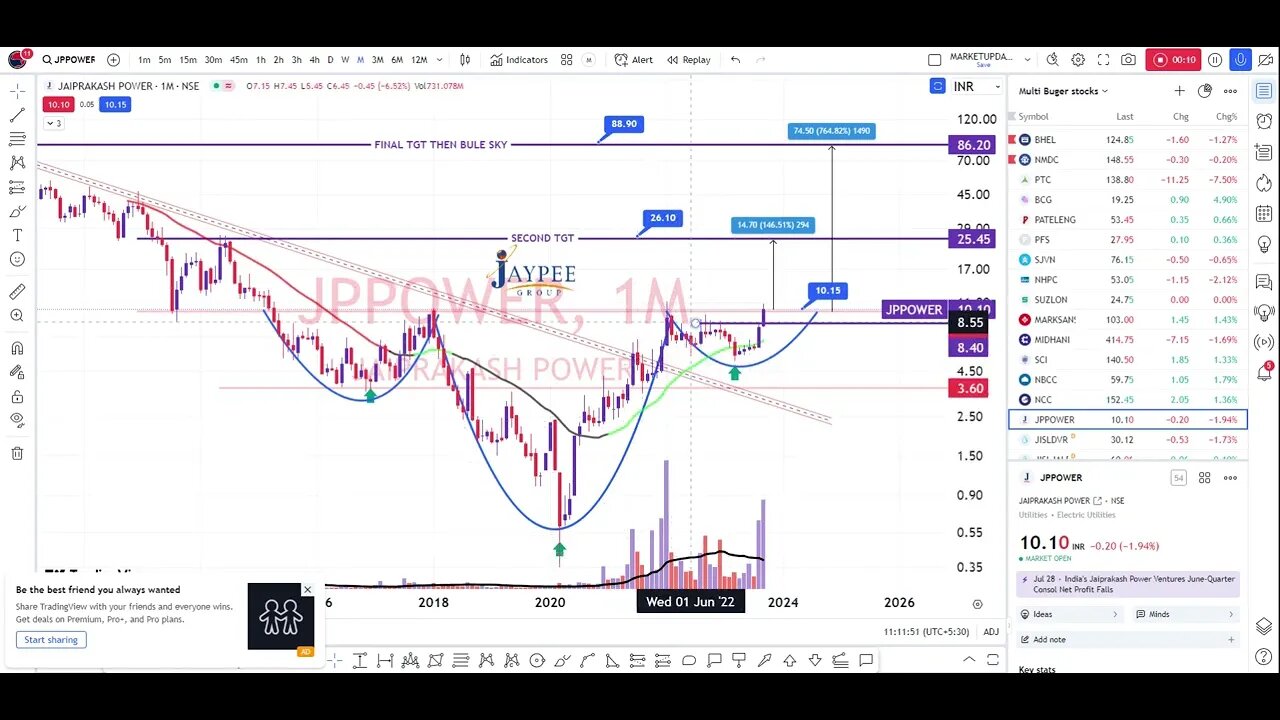Open the watchlist panel icon
1280x720 pixels.
pyautogui.click(x=1264, y=91)
